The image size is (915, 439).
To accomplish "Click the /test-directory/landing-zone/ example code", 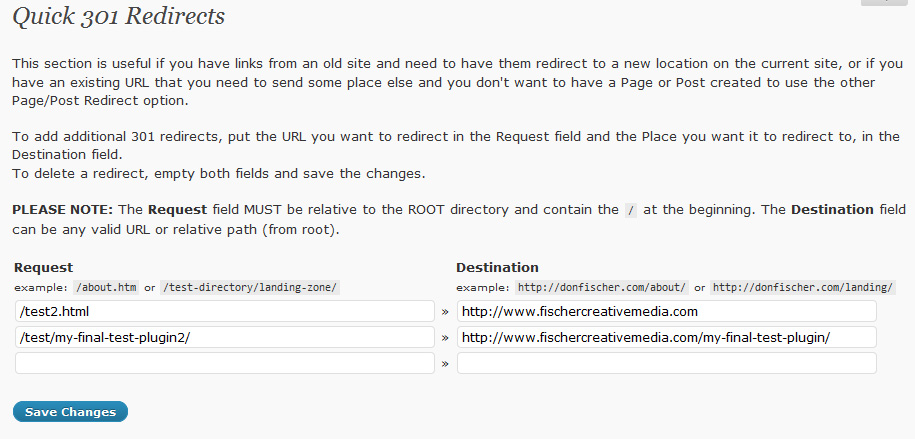I will click(x=250, y=288).
